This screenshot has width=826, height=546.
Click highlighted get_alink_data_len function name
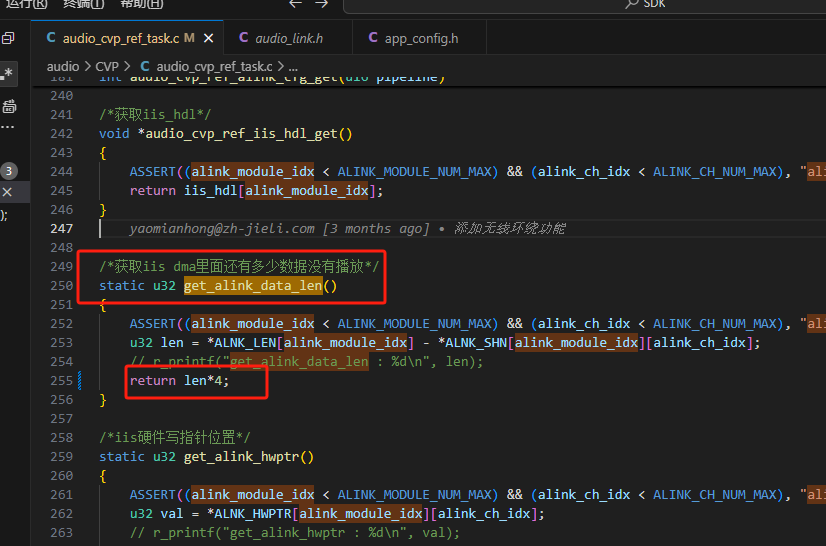point(253,285)
